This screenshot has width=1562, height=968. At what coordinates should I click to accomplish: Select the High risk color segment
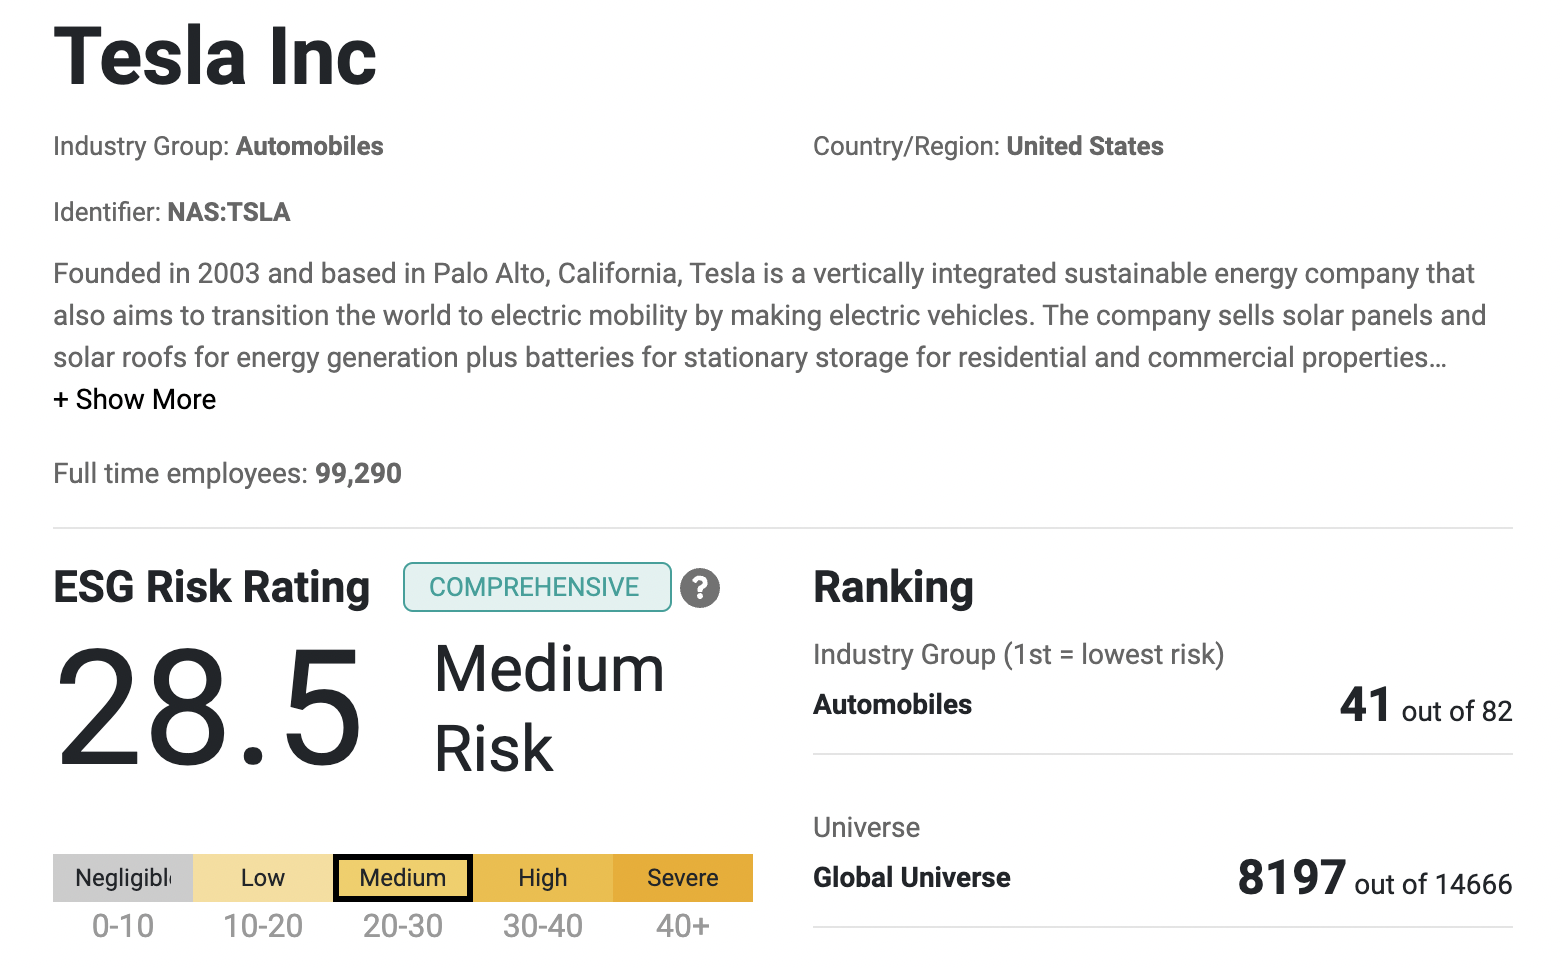[543, 878]
